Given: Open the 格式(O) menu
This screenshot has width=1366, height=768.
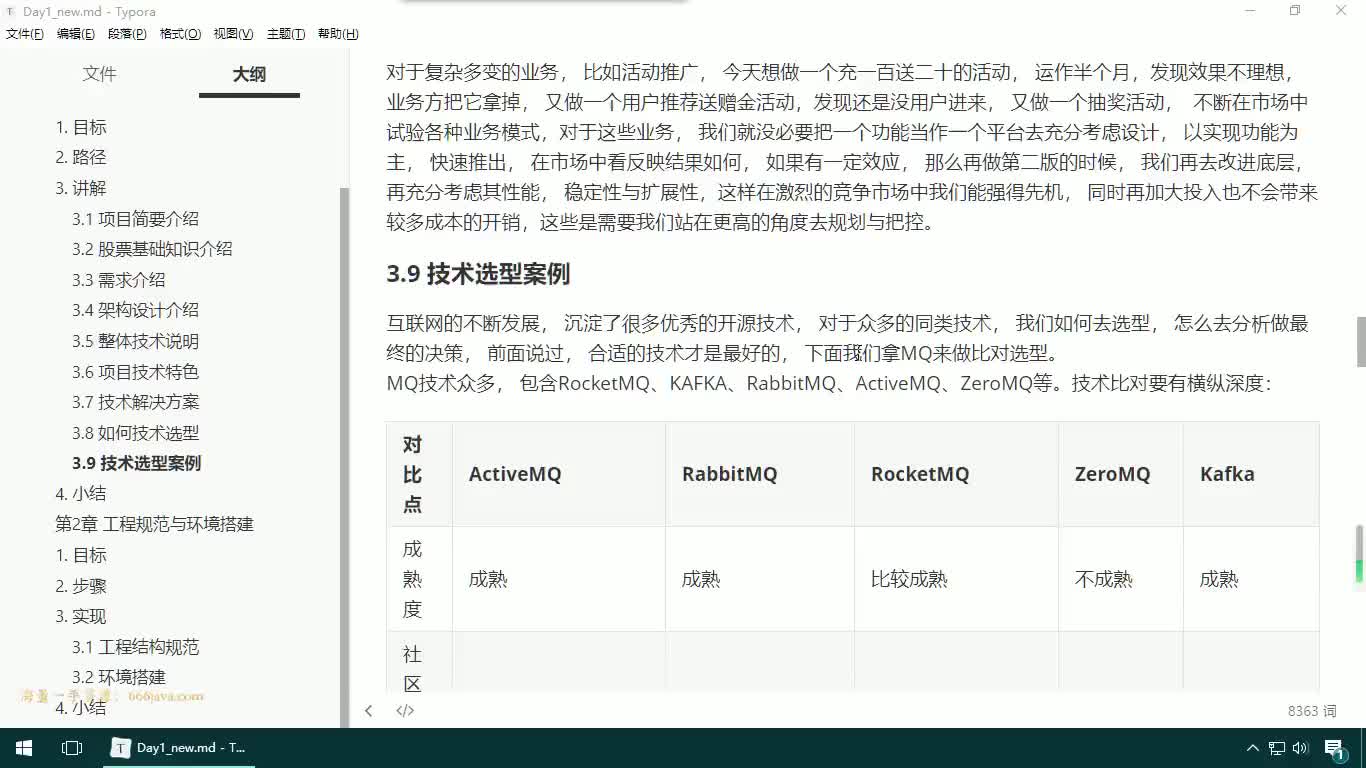Looking at the screenshot, I should tap(180, 34).
